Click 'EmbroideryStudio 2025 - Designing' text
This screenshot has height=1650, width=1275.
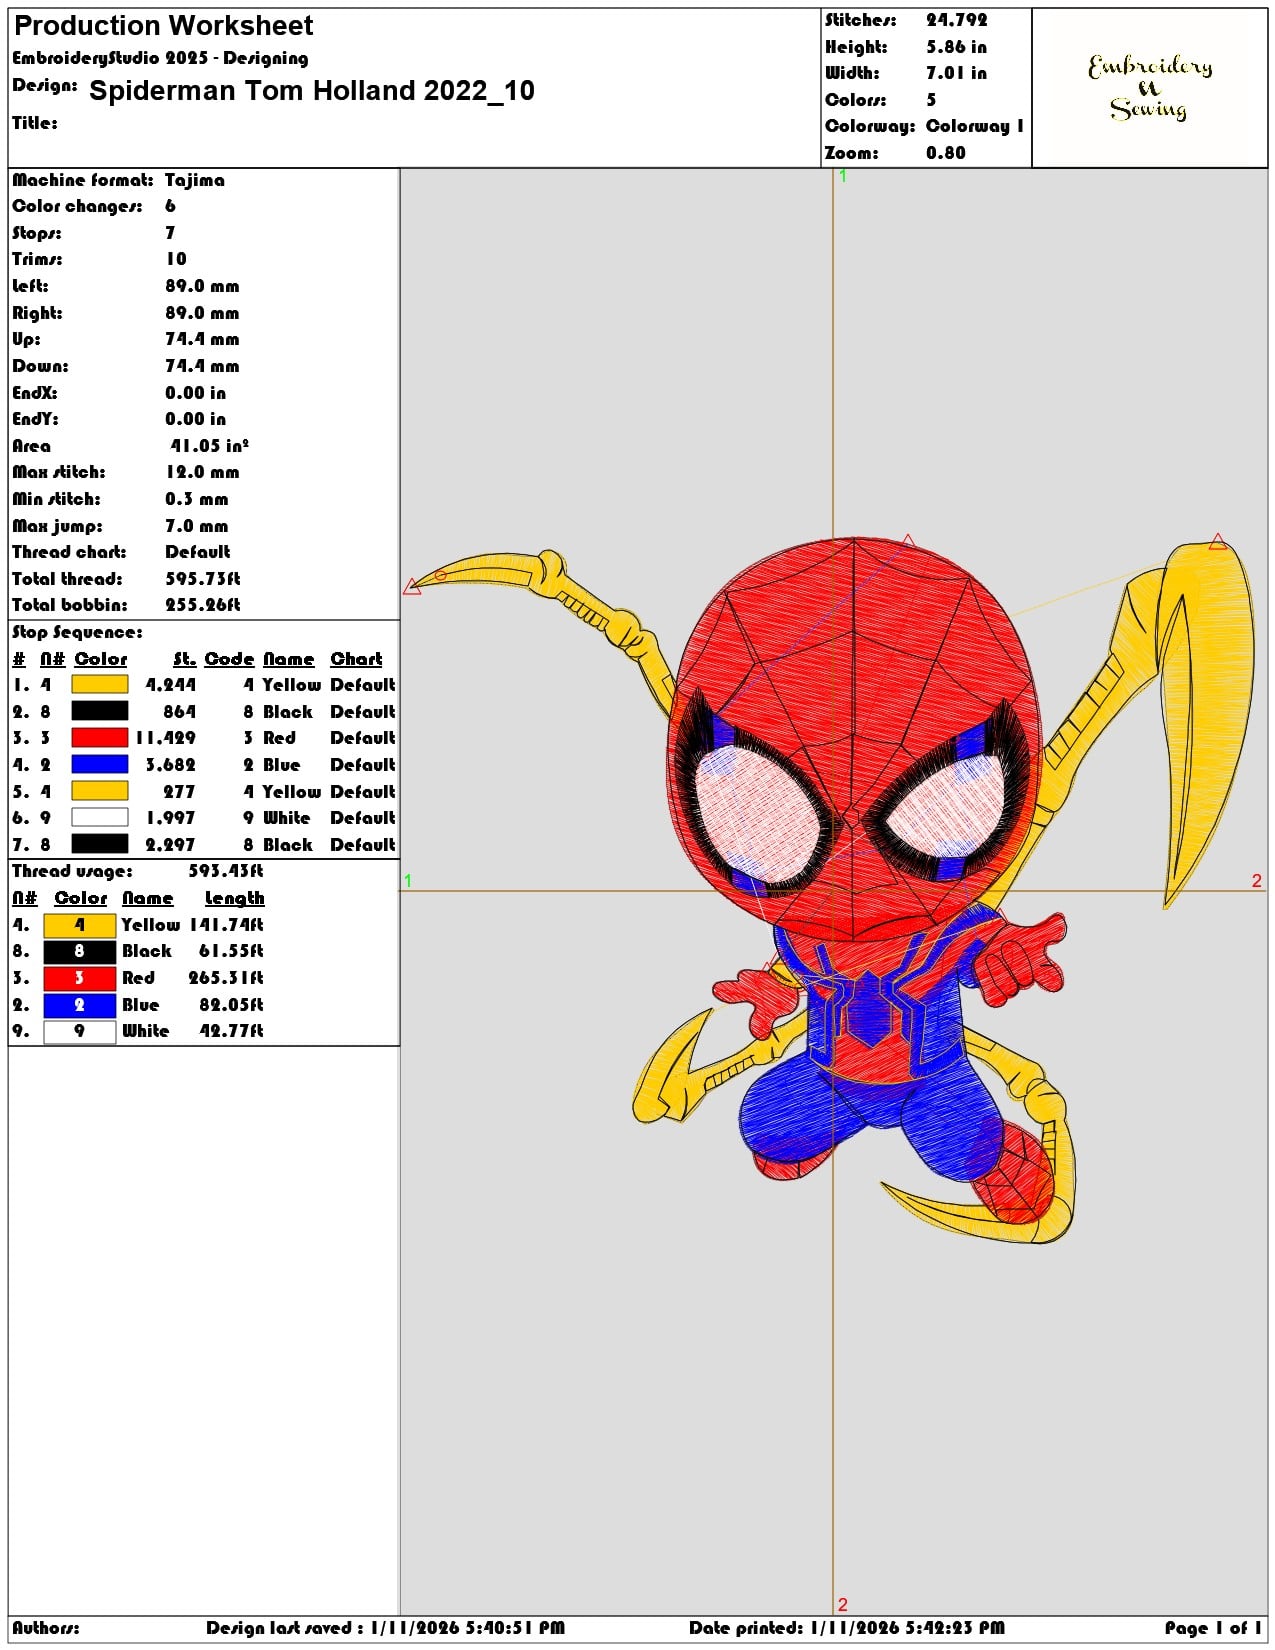click(x=160, y=58)
